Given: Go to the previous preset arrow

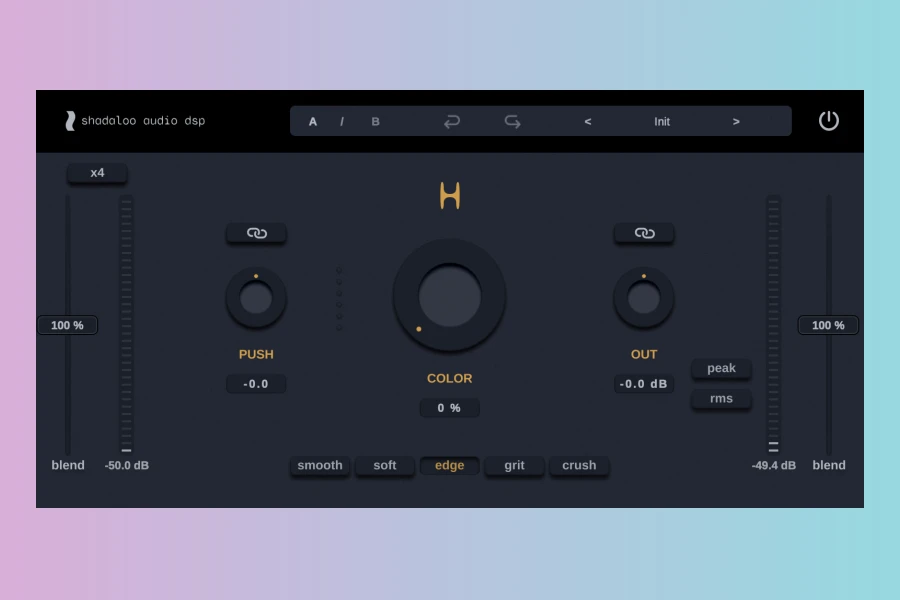Looking at the screenshot, I should (x=588, y=122).
